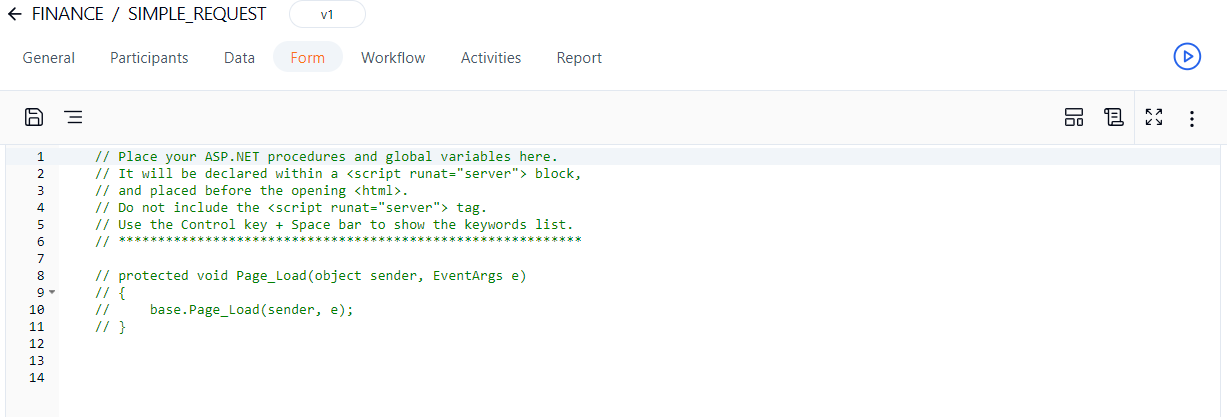View the Activities tab
The height and width of the screenshot is (417, 1227).
pos(490,58)
